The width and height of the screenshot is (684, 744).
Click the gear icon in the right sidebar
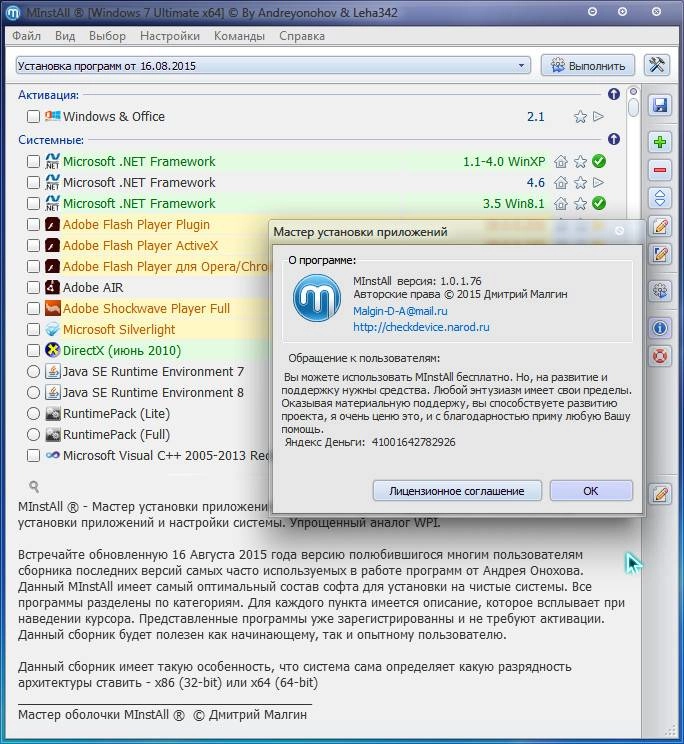coord(660,291)
